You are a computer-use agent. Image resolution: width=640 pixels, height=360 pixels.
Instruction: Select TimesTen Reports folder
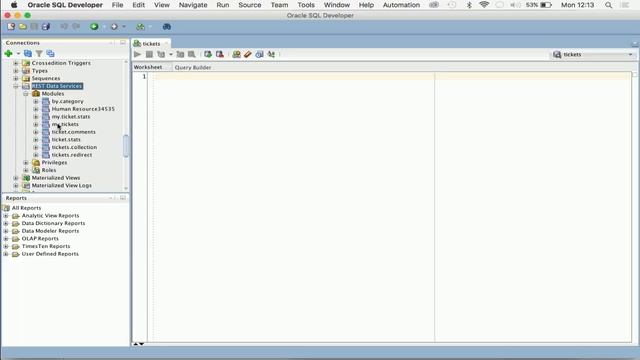[46, 247]
